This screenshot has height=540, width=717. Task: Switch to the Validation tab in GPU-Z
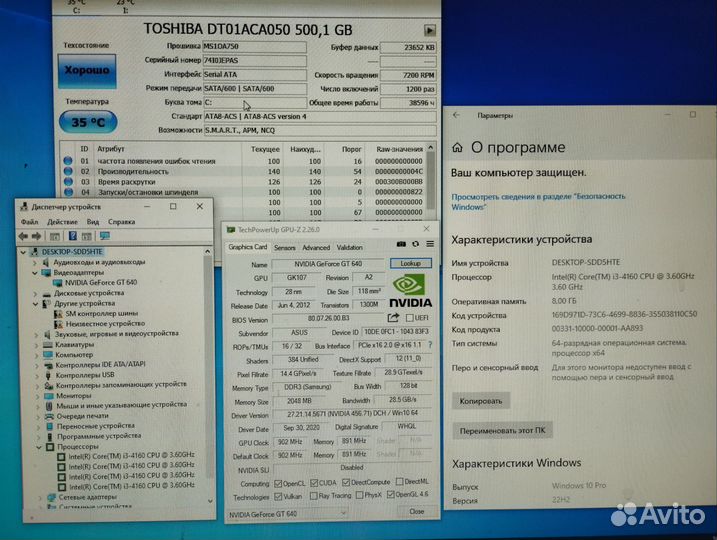pyautogui.click(x=349, y=247)
